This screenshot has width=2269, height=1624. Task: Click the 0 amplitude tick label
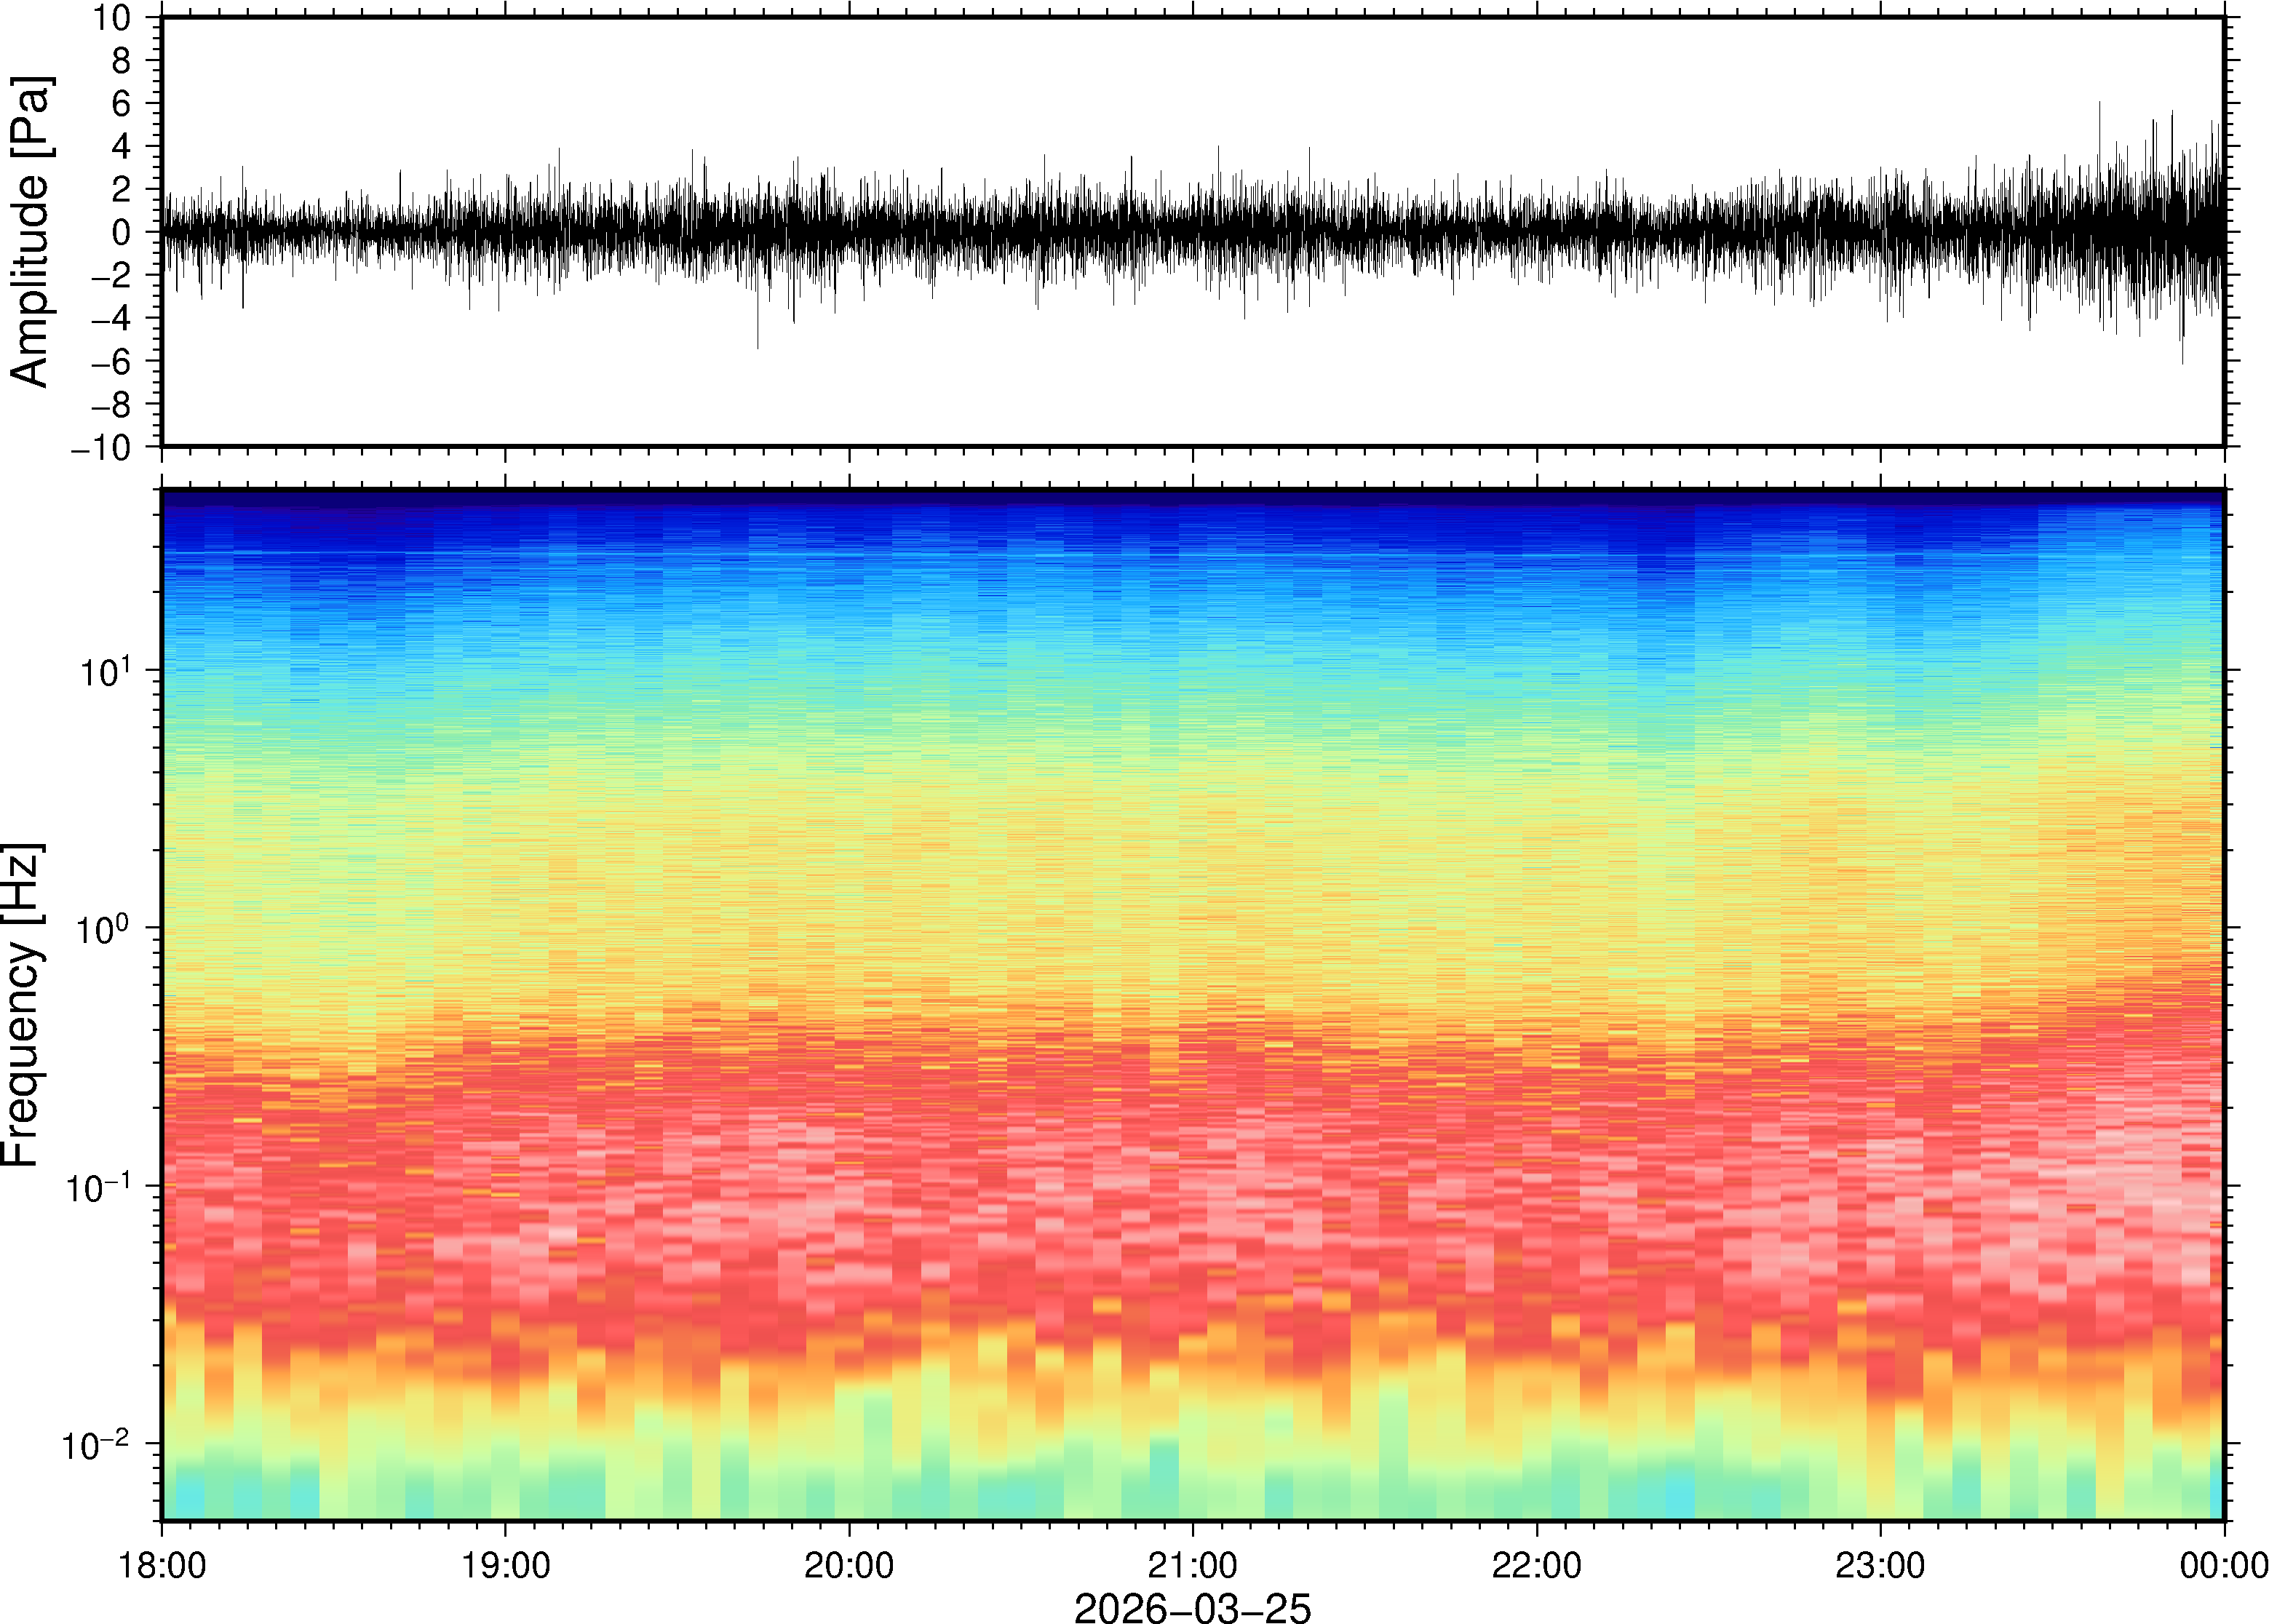pyautogui.click(x=121, y=232)
